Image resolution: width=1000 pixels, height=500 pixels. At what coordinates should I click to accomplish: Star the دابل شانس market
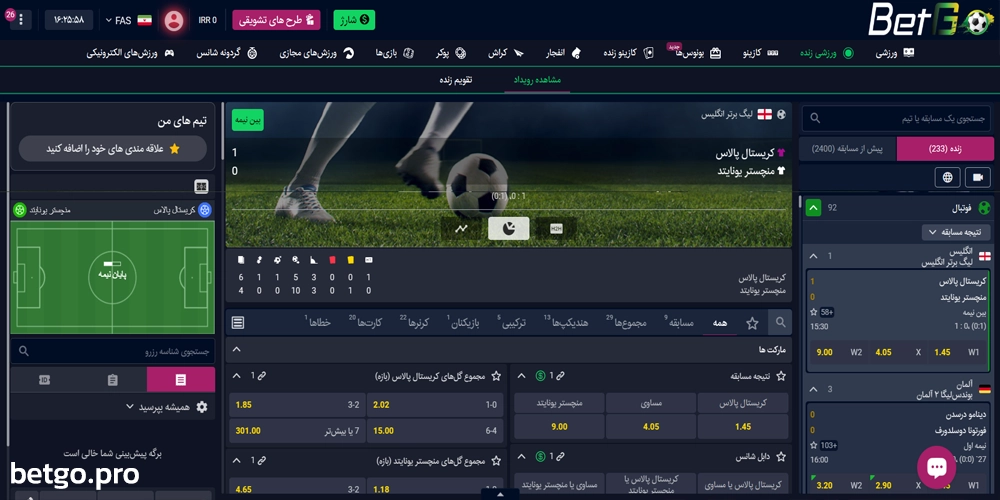[x=781, y=457]
